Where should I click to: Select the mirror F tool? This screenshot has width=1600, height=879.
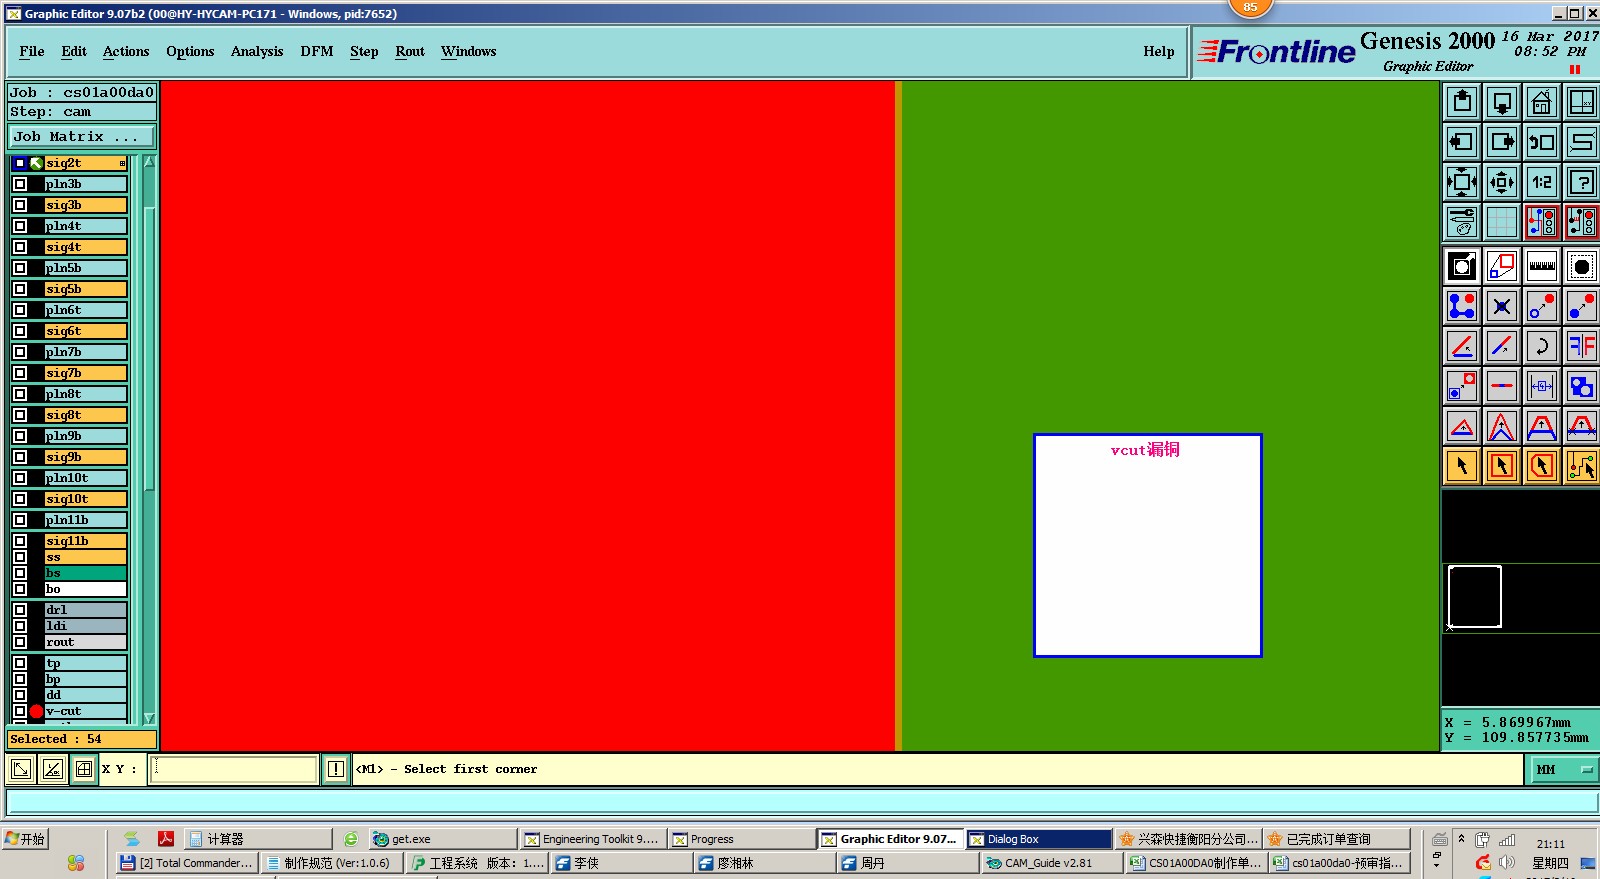pyautogui.click(x=1582, y=346)
